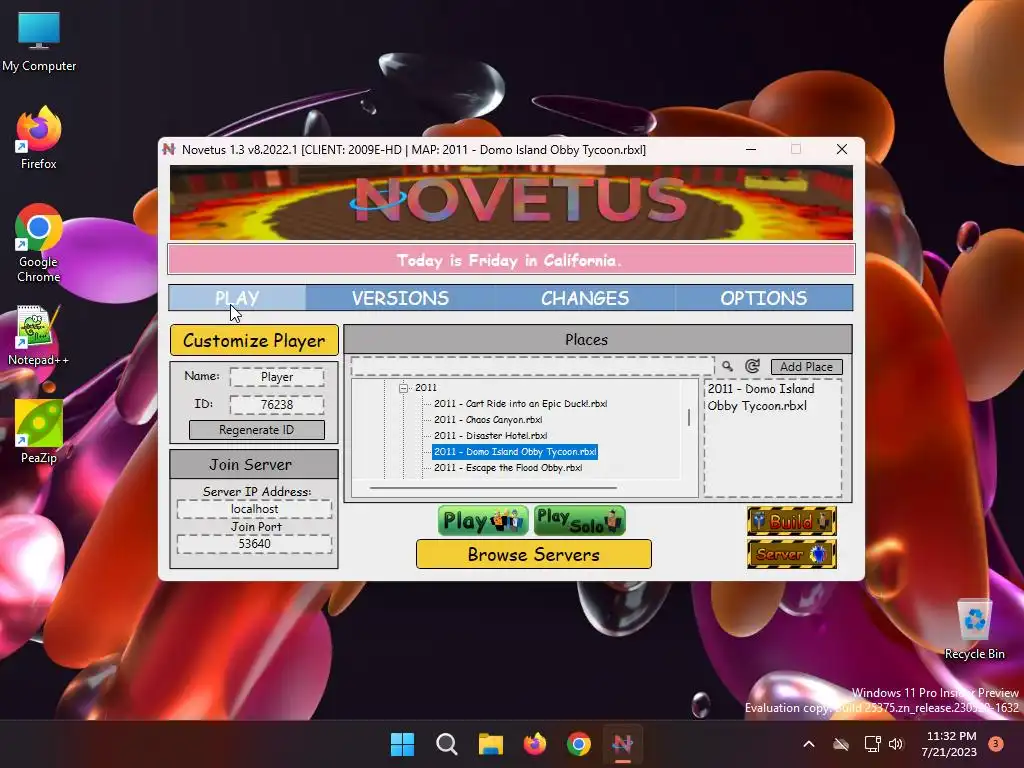Click the Places list horizontal scrollbar
The width and height of the screenshot is (1024, 768).
pyautogui.click(x=493, y=487)
